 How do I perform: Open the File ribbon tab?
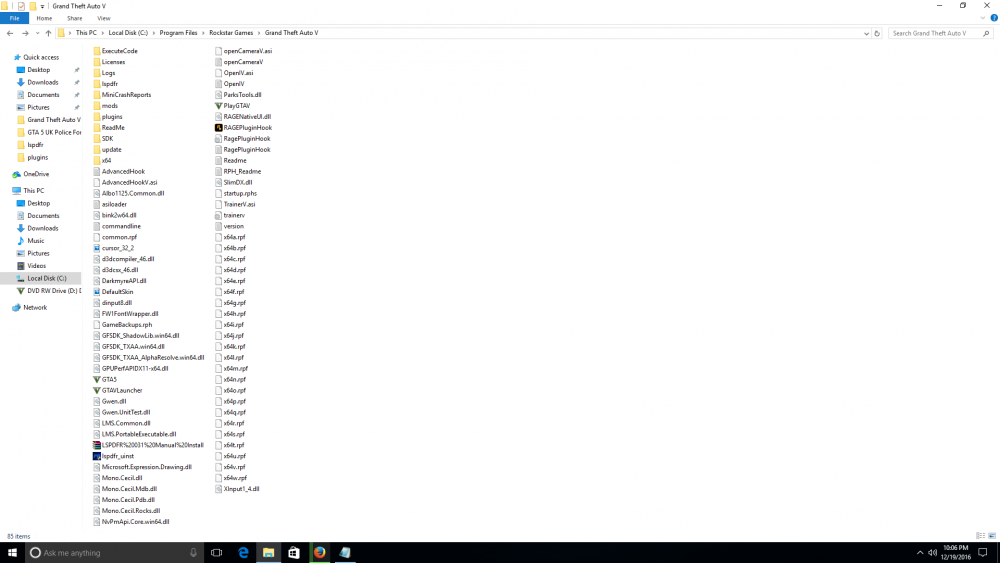[14, 18]
